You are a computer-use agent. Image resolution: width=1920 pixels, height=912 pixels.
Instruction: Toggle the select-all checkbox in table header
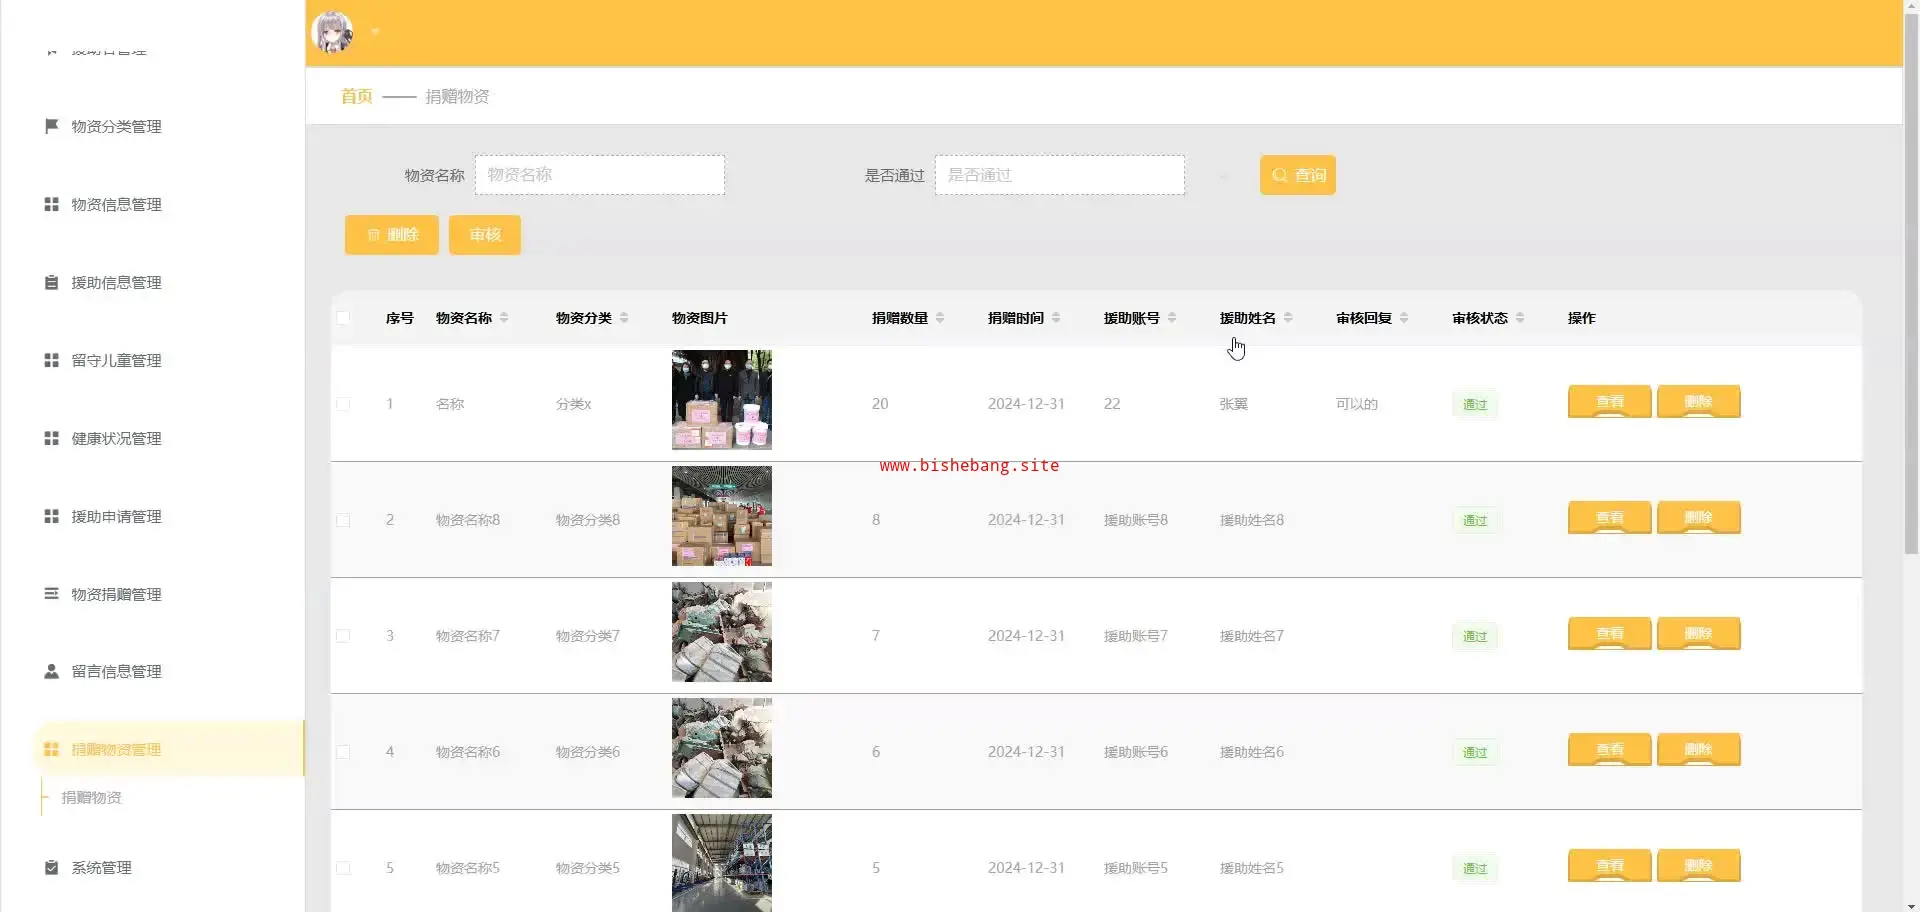tap(343, 318)
